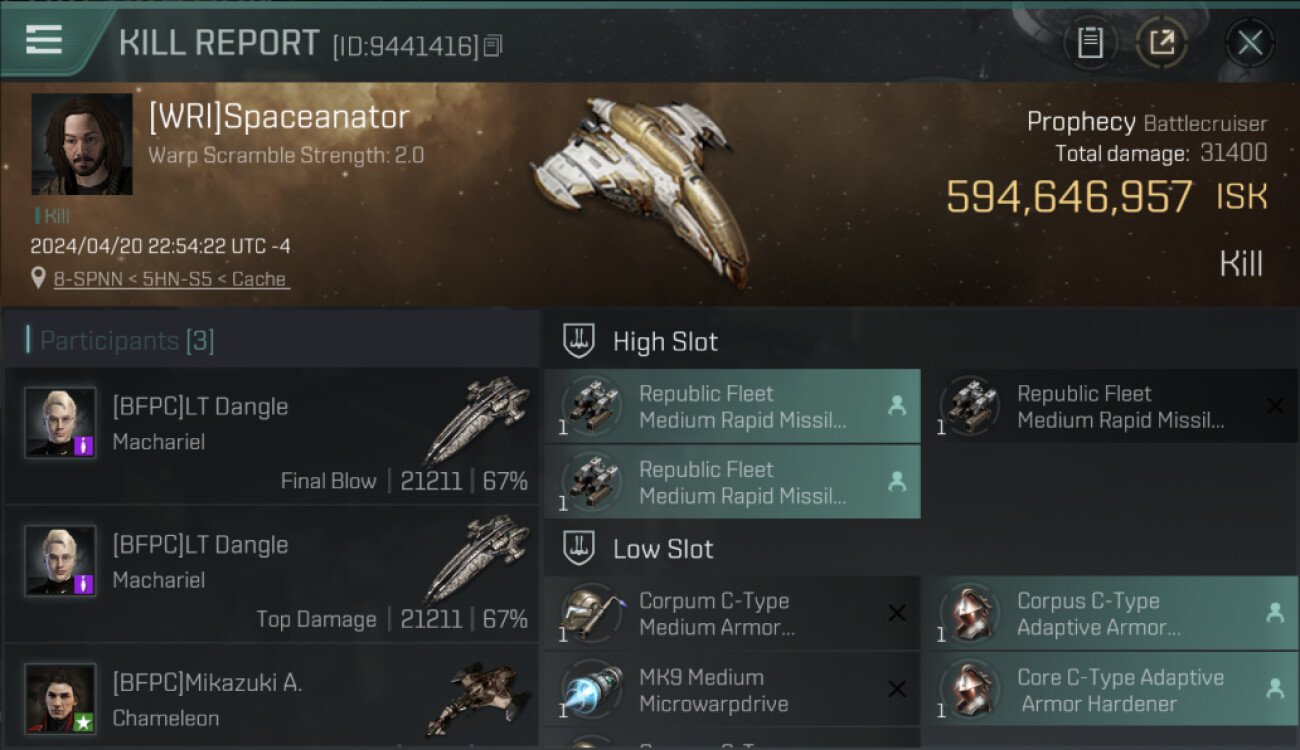Screen dimensions: 1300x750
Task: Open Mikazuki A. pilot portrait
Action: 61,697
